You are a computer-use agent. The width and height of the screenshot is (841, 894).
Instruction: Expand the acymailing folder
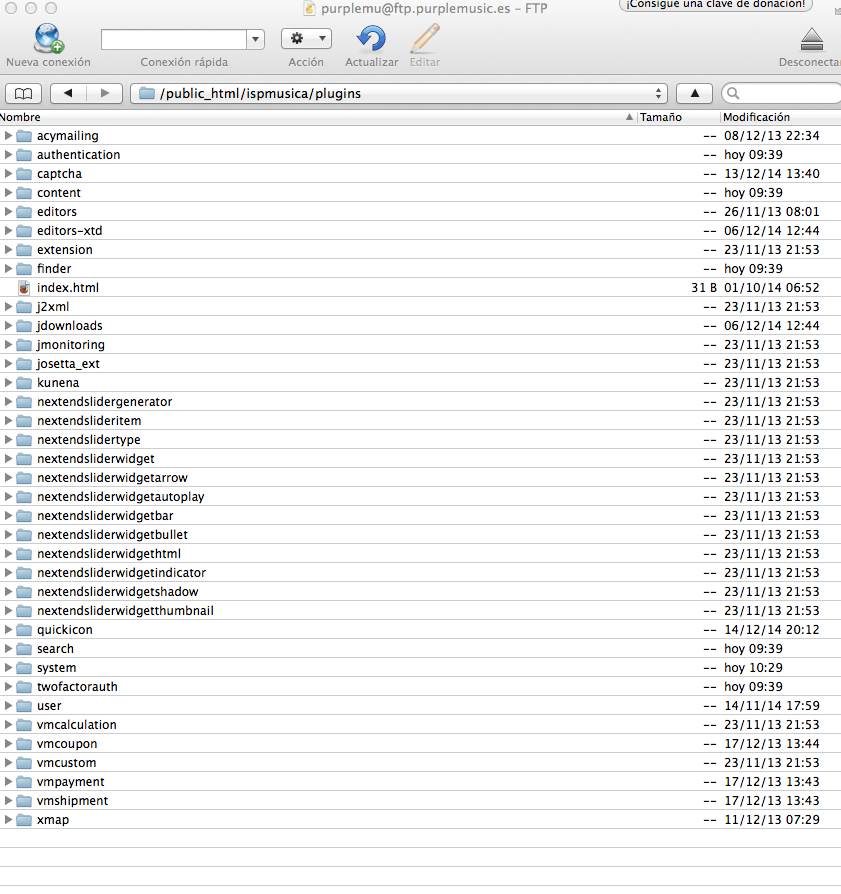pyautogui.click(x=8, y=136)
